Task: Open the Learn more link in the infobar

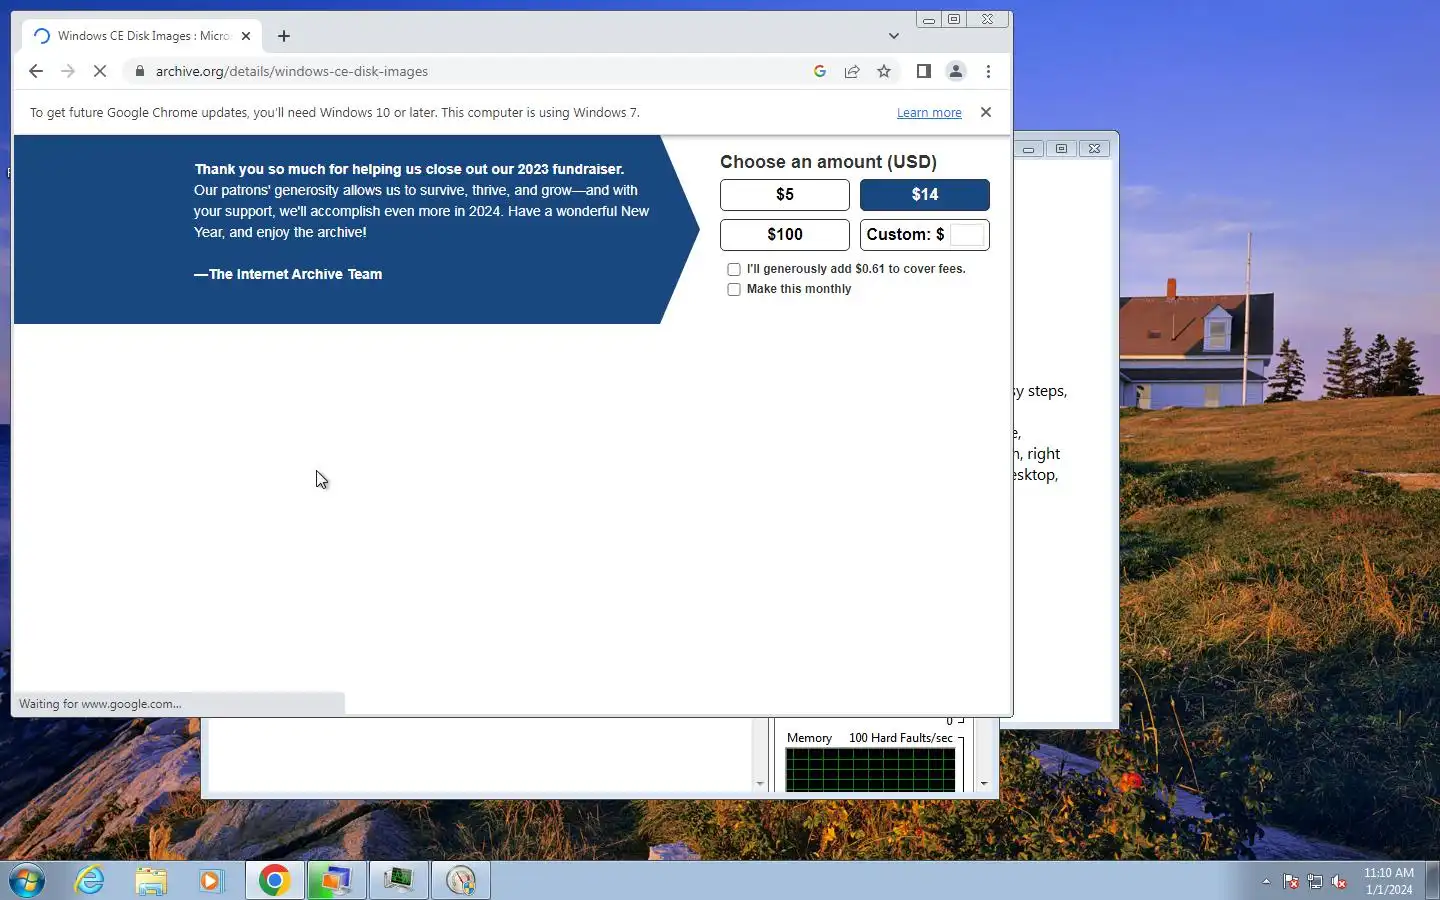Action: tap(929, 113)
